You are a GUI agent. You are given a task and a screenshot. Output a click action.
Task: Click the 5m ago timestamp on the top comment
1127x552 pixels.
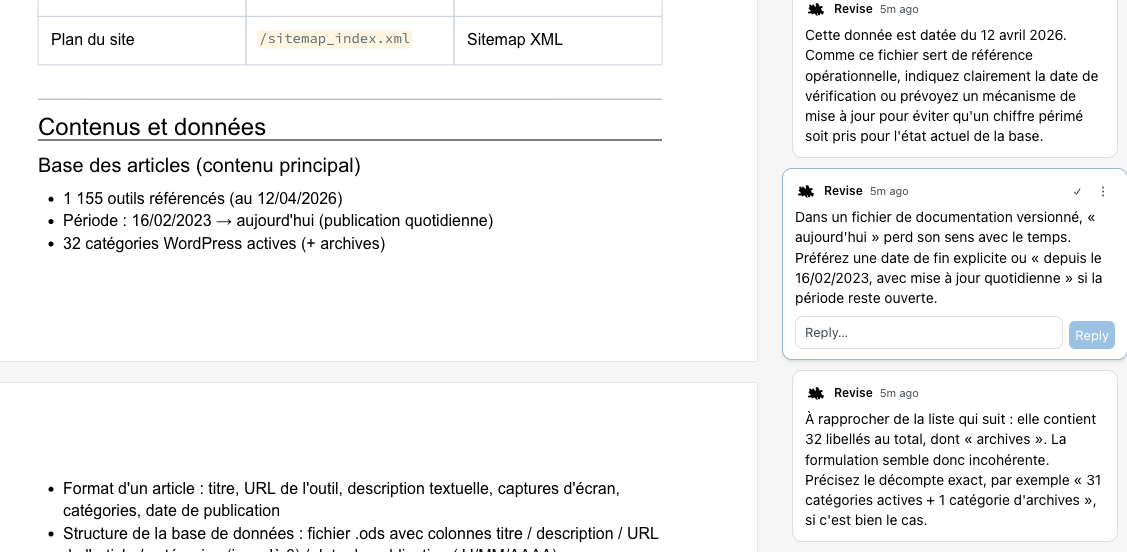[899, 9]
